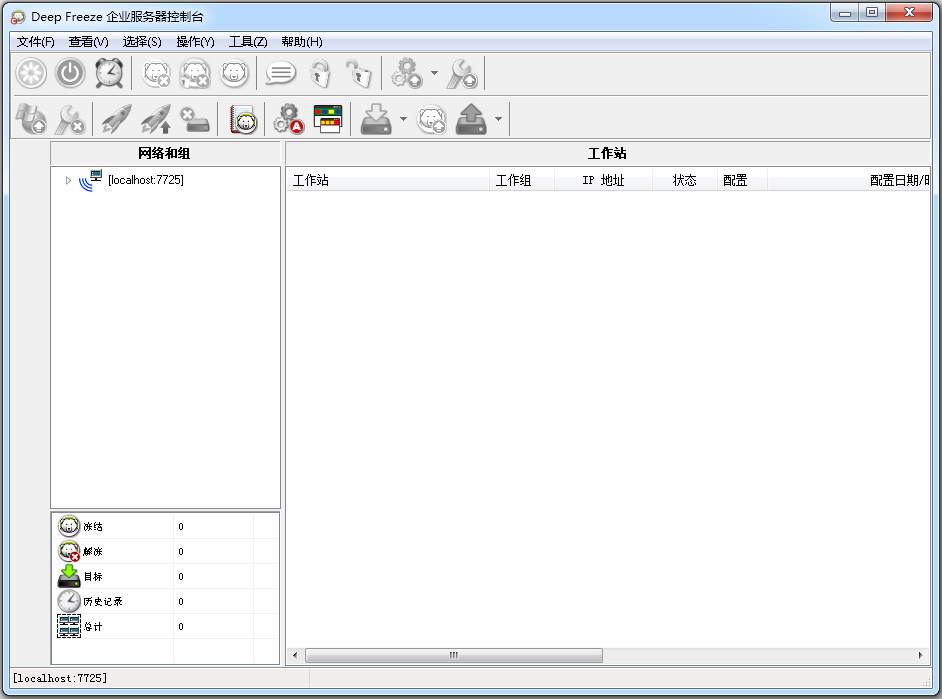Viewport: 942px width, 699px height.
Task: Click the bear with padlock and X icon
Action: (x=195, y=74)
